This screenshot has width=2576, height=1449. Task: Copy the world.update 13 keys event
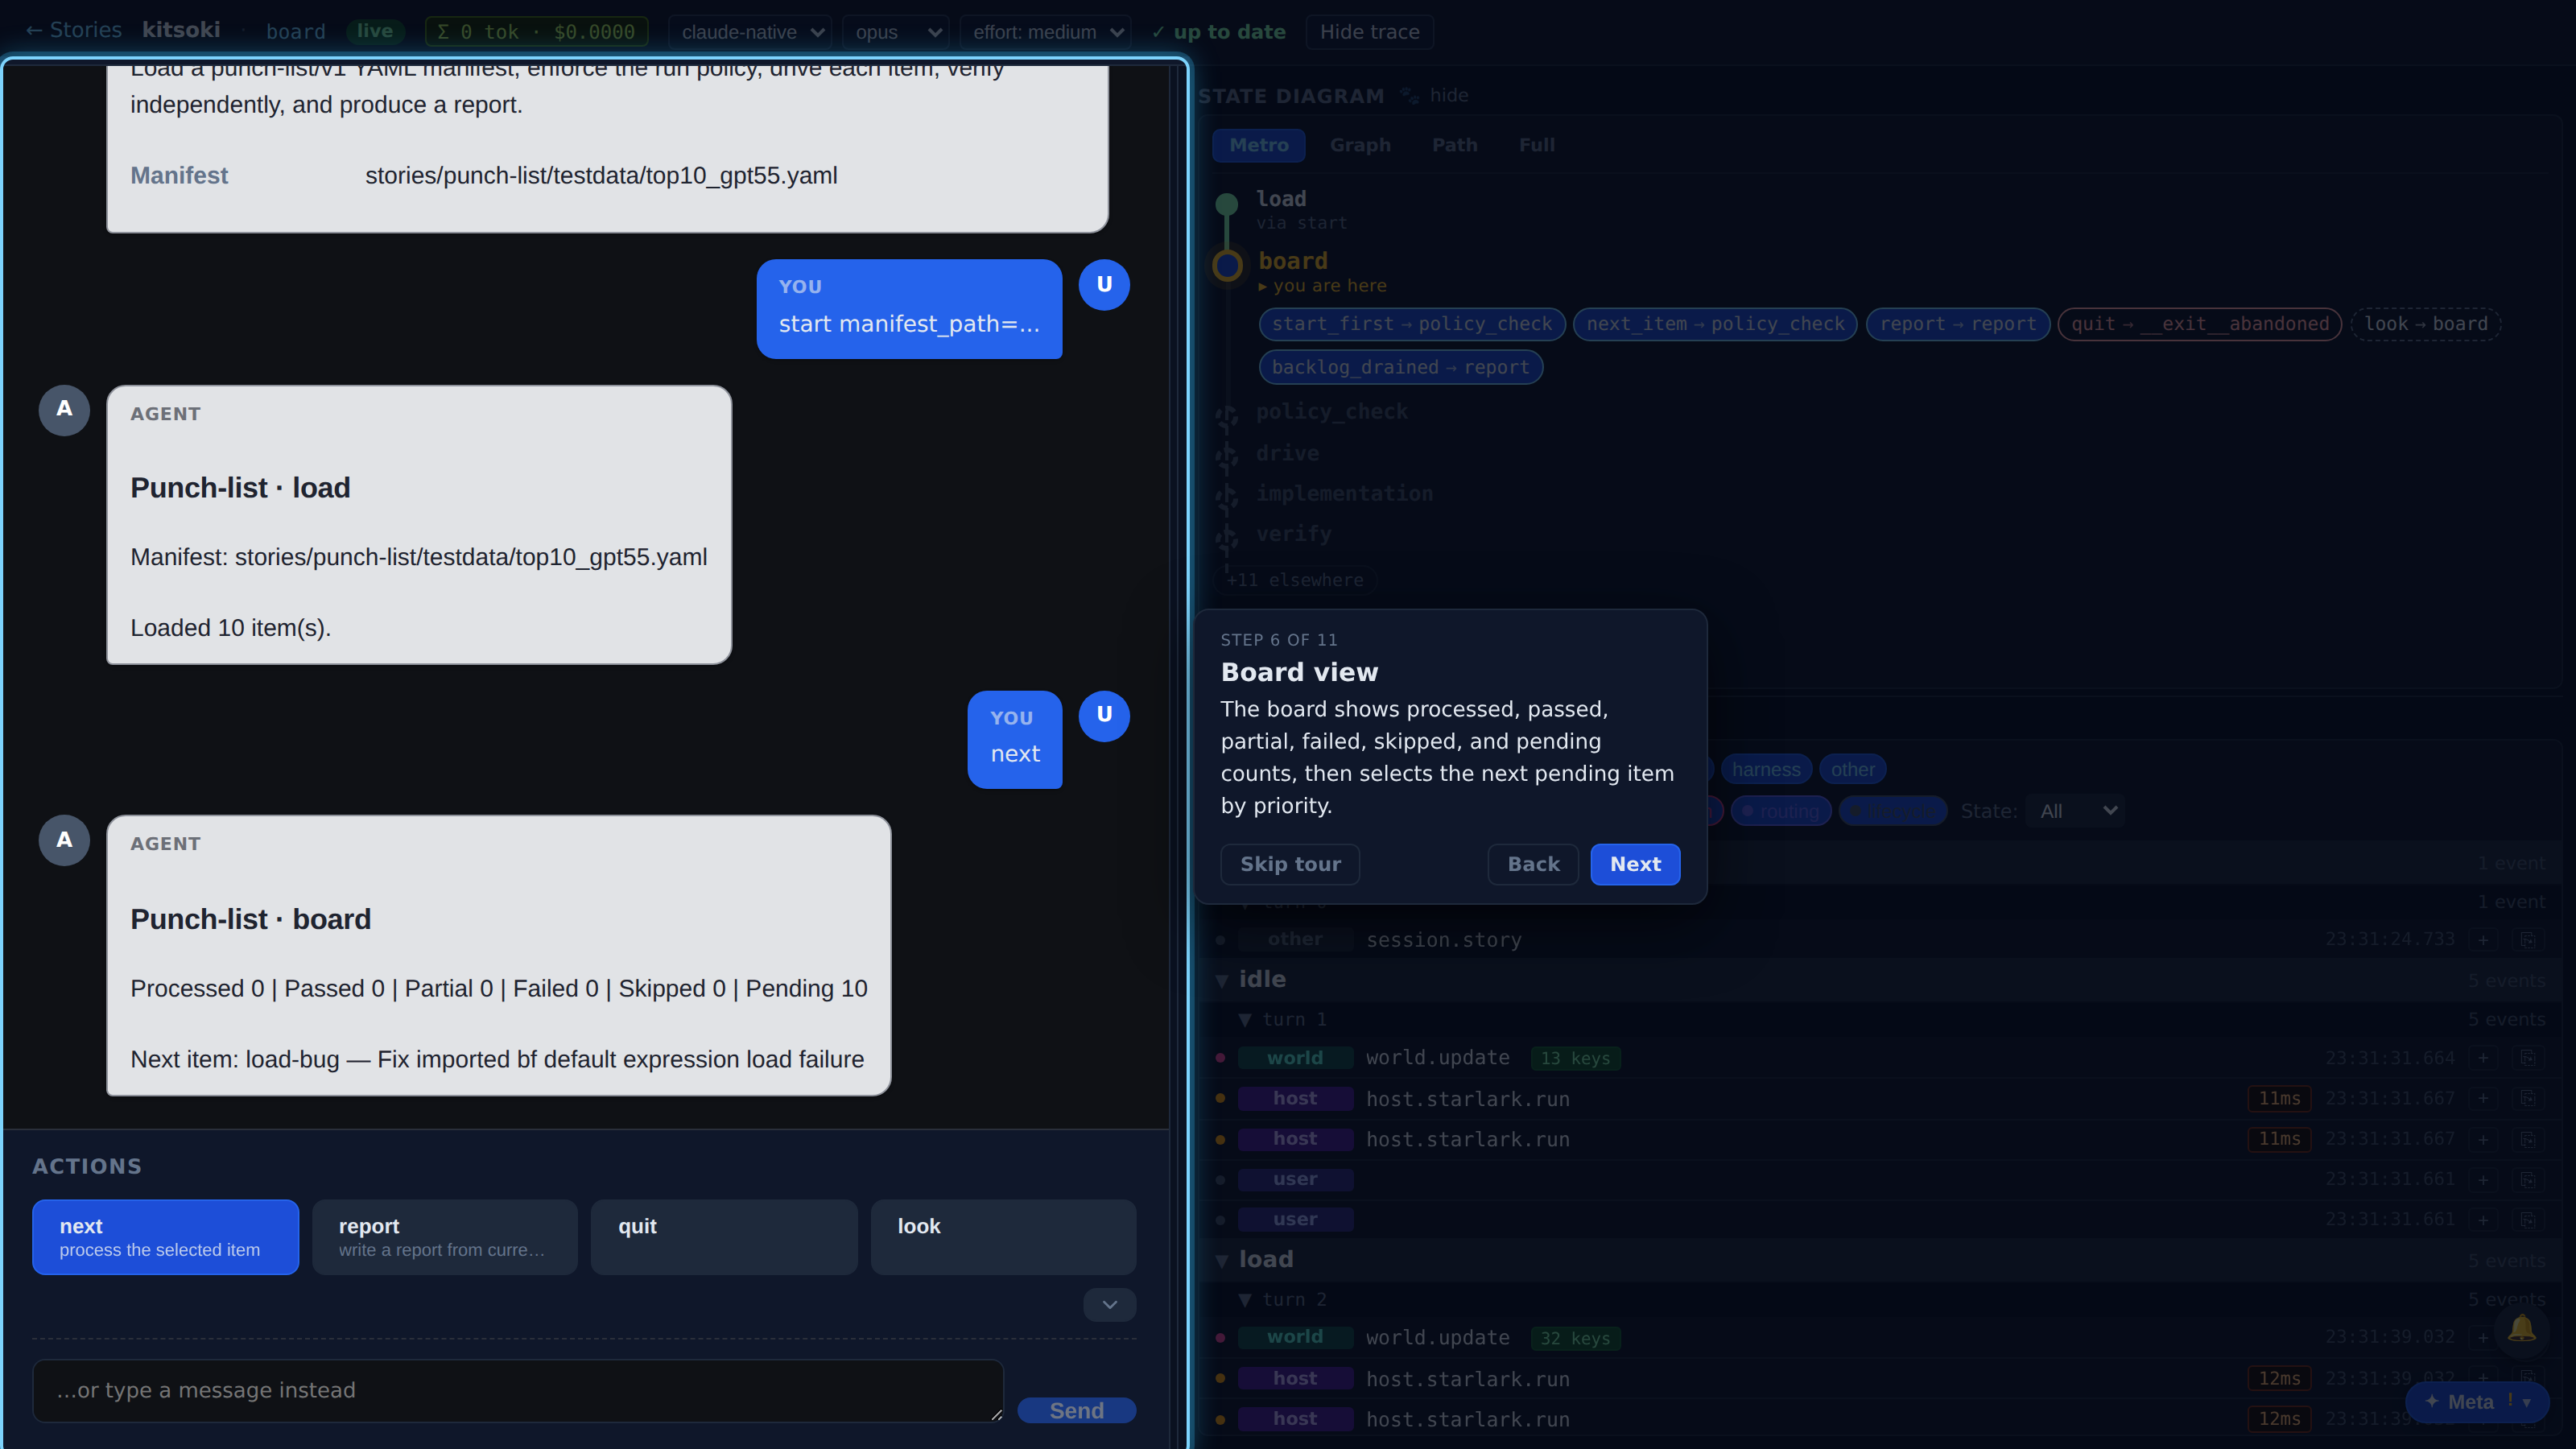(2528, 1058)
